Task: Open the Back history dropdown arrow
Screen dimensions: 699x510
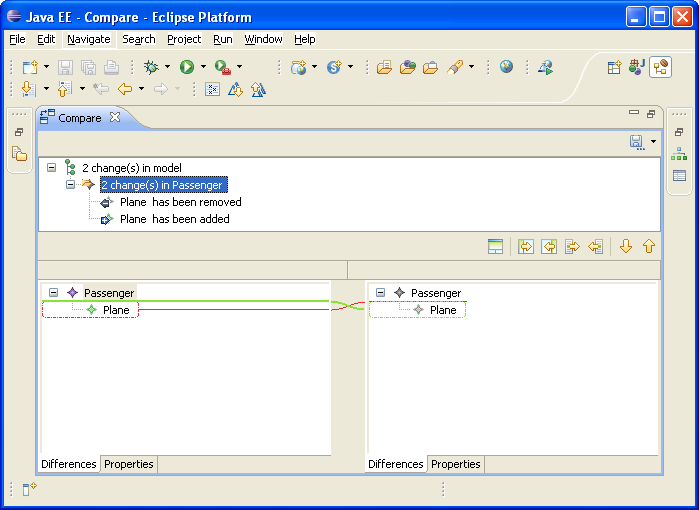Action: coord(141,89)
